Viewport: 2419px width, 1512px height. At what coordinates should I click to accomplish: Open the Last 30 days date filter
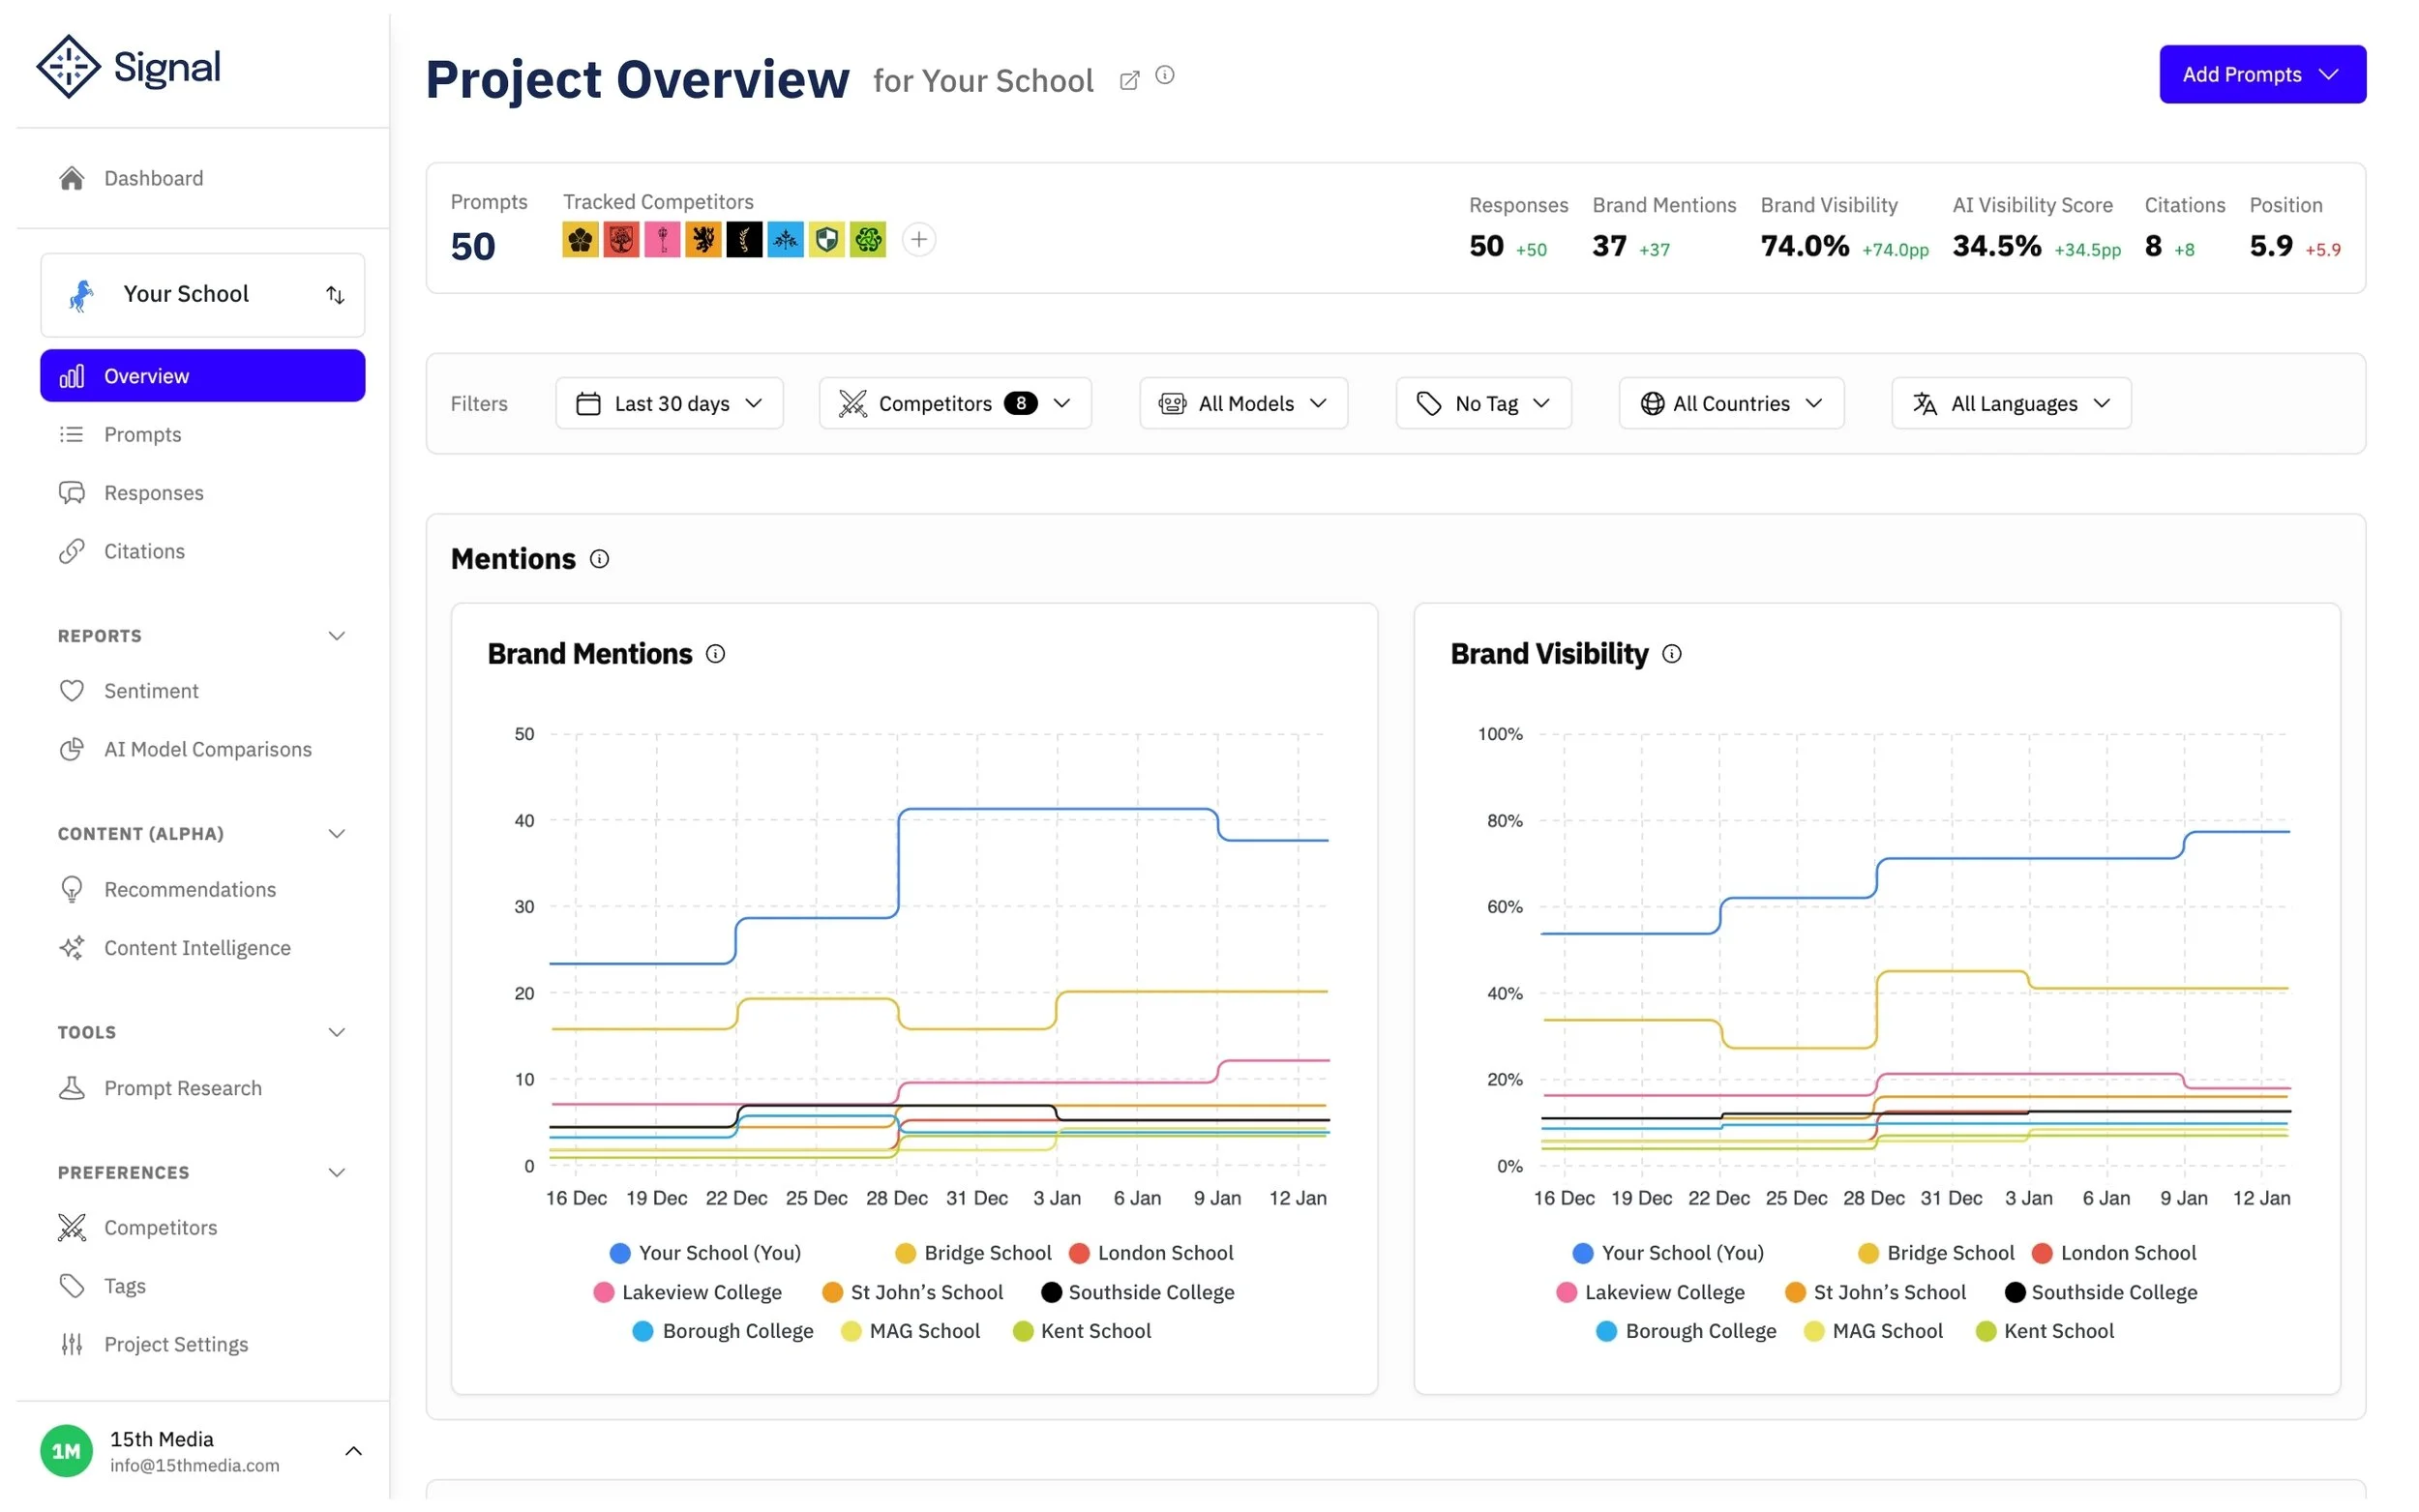point(669,404)
